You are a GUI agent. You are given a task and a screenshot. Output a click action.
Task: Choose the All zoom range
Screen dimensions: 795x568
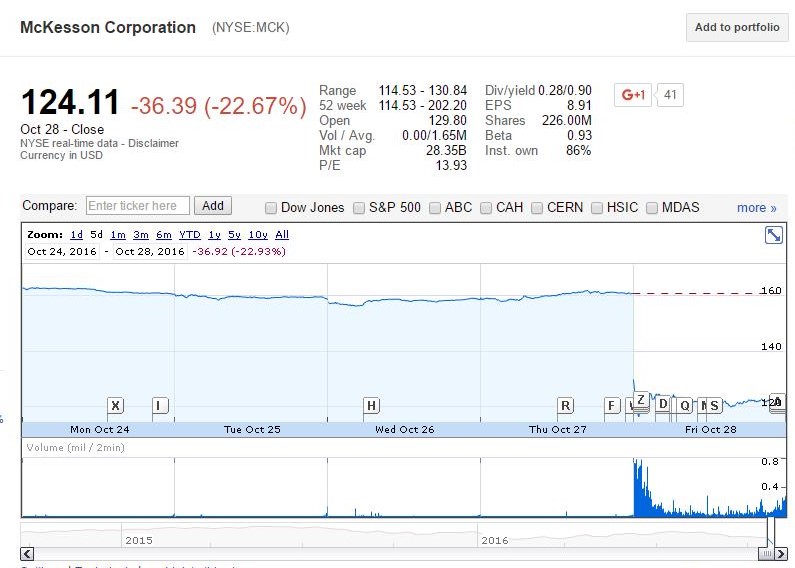282,235
